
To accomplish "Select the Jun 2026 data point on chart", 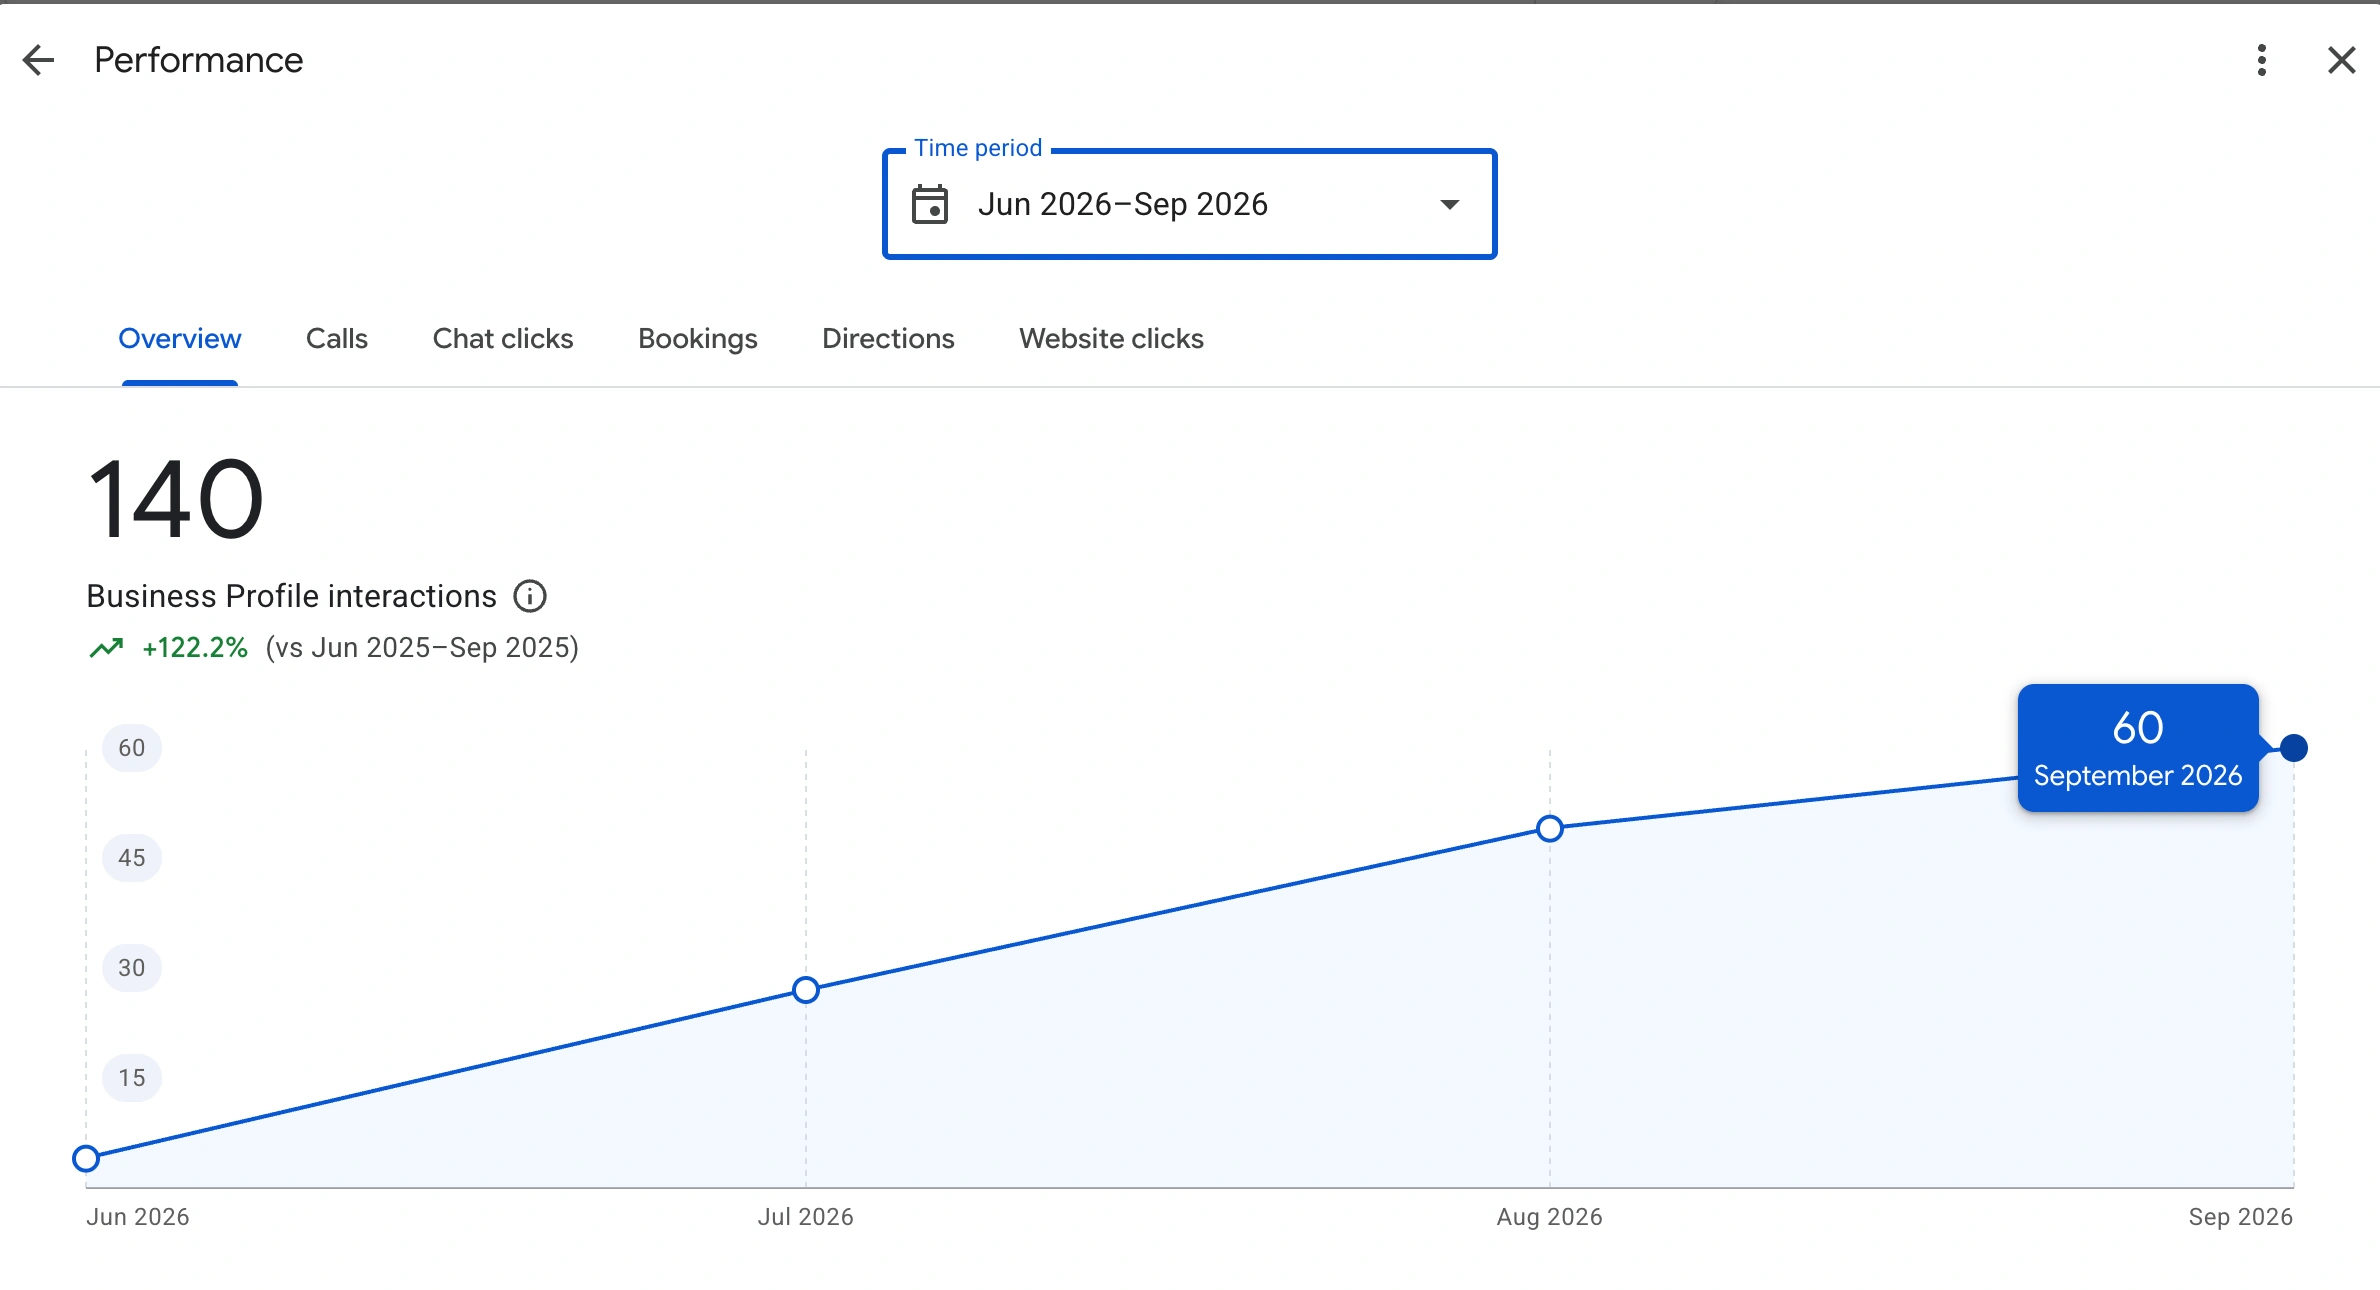I will 86,1158.
